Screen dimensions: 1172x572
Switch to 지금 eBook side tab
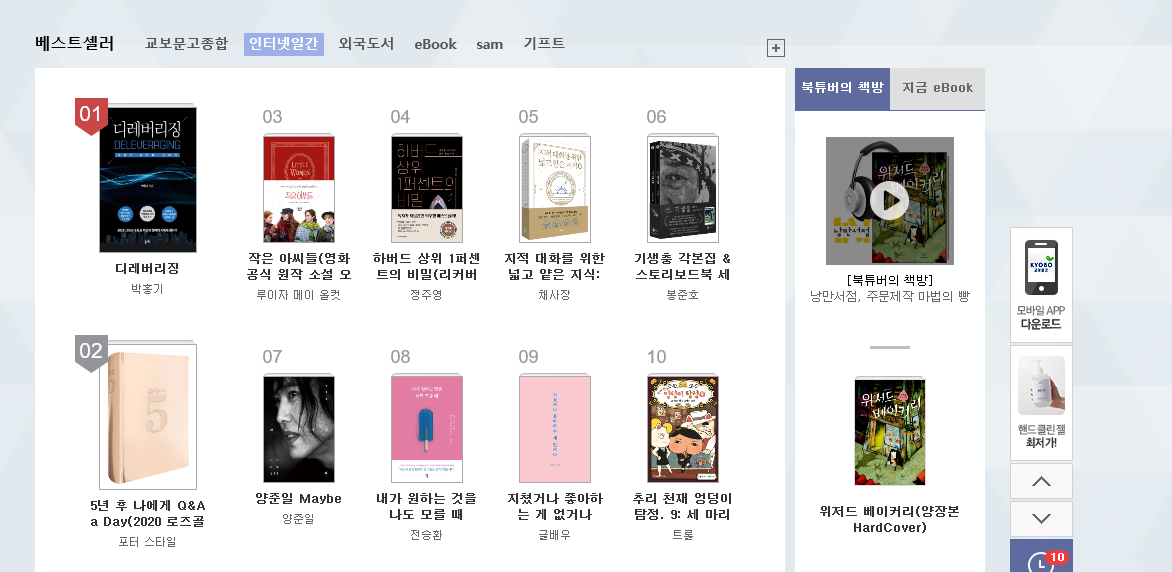(x=937, y=88)
